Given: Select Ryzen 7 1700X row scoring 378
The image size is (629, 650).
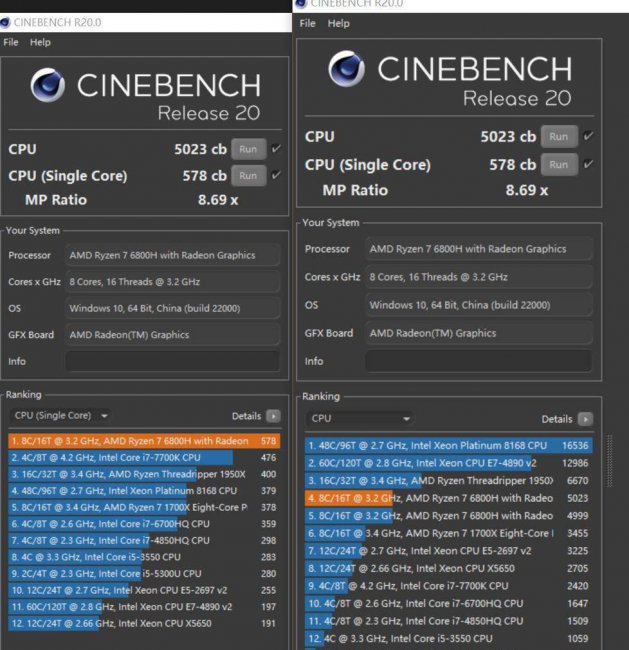Looking at the screenshot, I should click(x=144, y=507).
